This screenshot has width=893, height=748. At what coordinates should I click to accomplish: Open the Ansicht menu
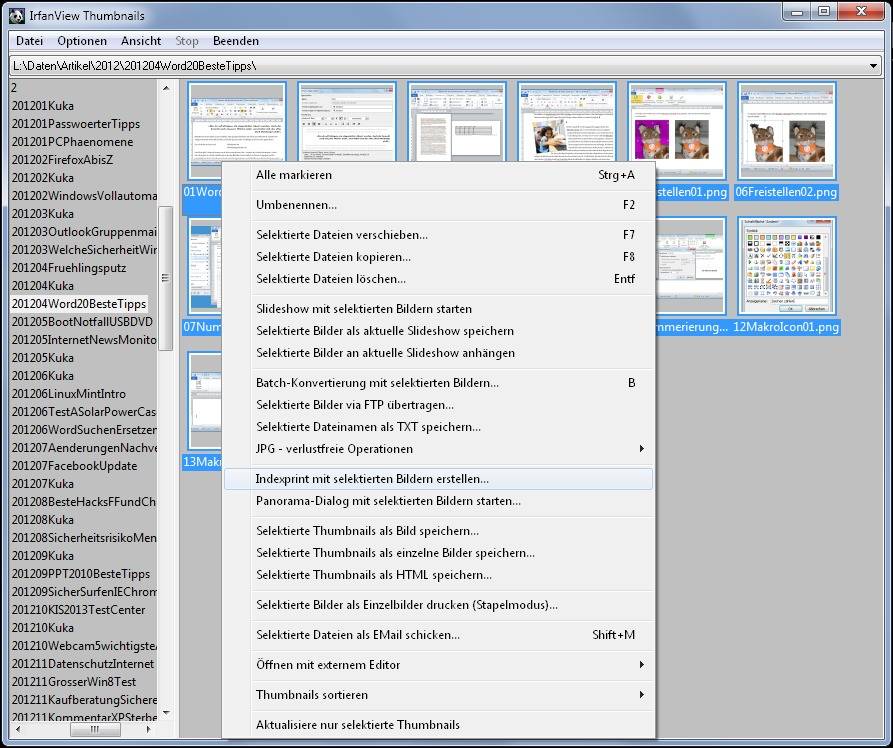(141, 41)
